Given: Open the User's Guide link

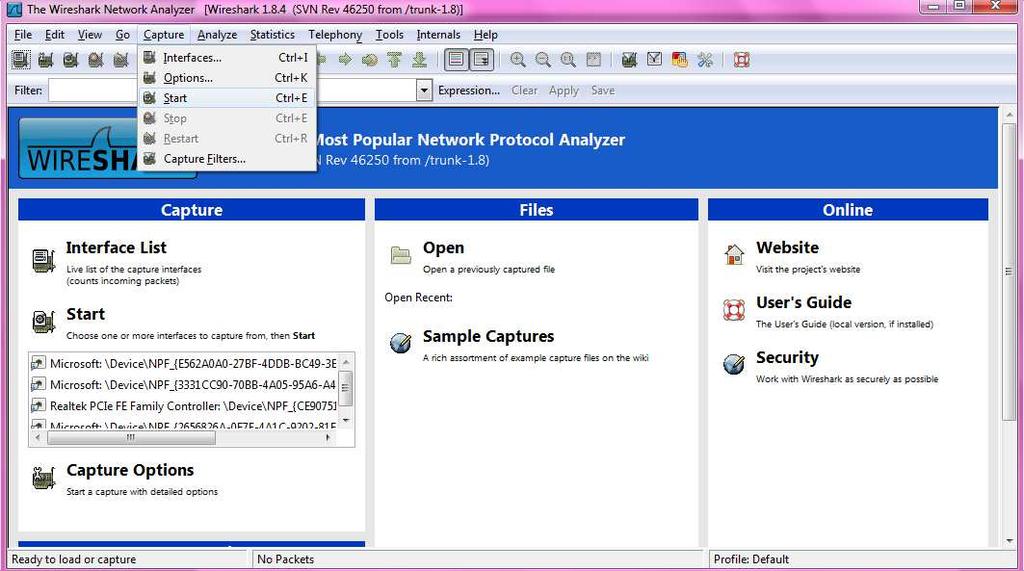Looking at the screenshot, I should 804,302.
